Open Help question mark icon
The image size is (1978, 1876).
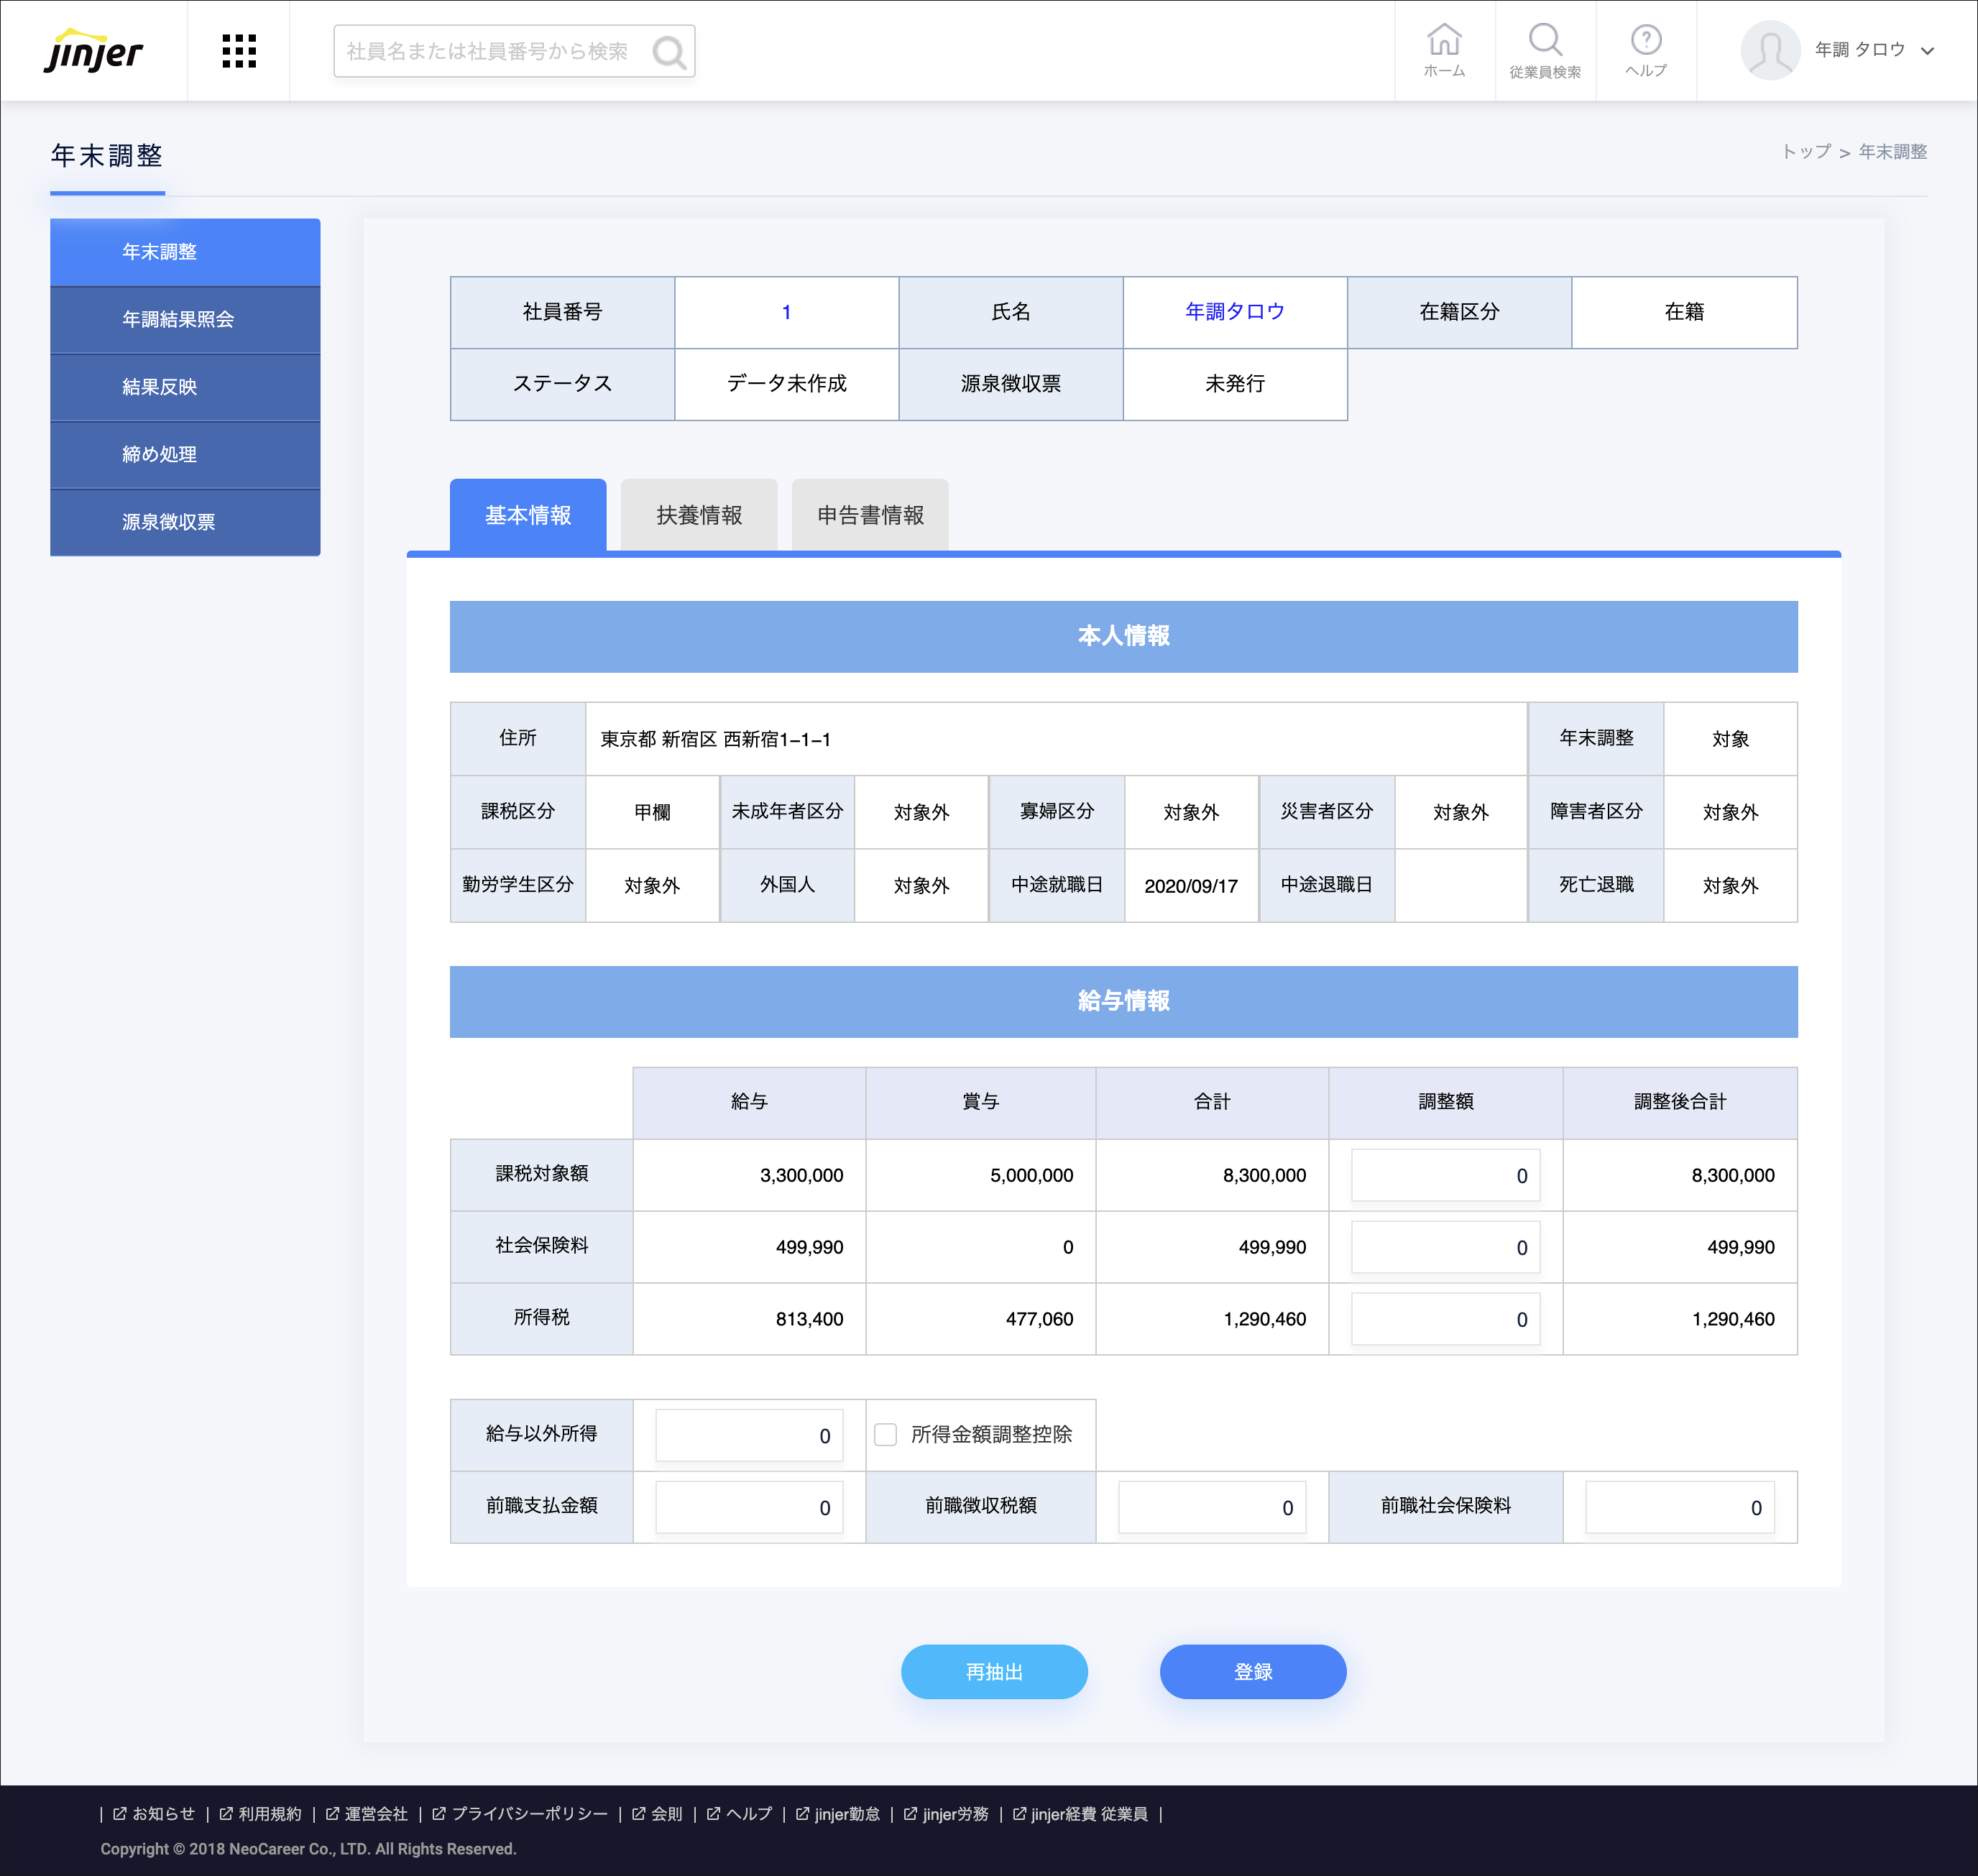click(1645, 41)
